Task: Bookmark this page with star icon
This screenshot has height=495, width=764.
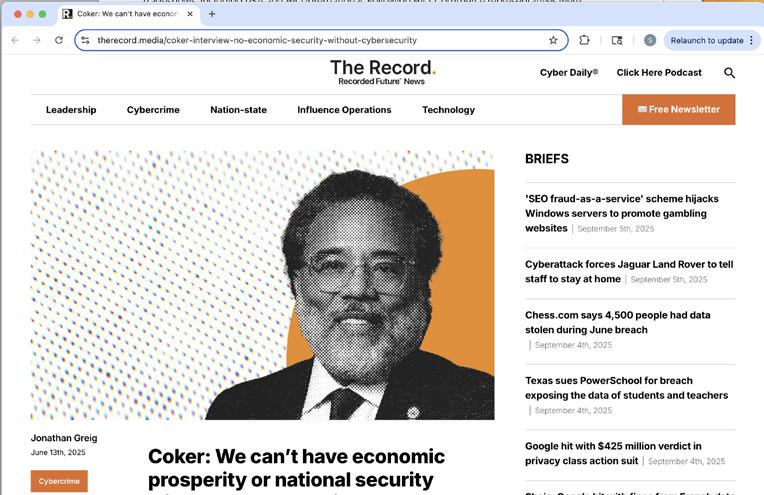Action: [x=553, y=40]
